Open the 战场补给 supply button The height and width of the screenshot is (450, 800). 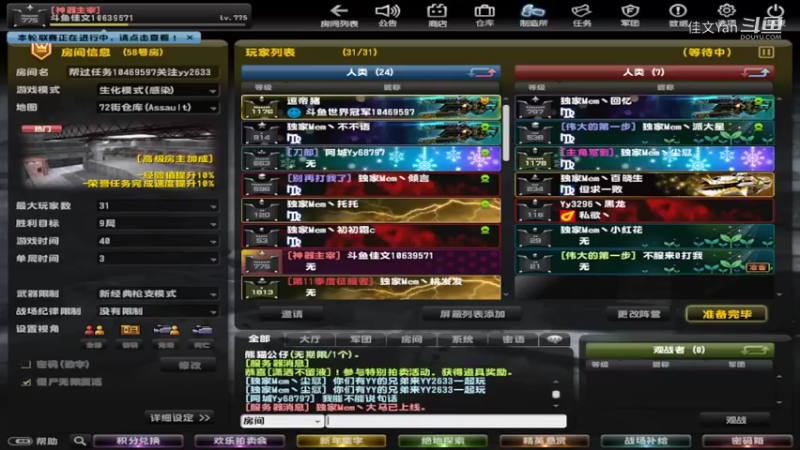point(645,441)
